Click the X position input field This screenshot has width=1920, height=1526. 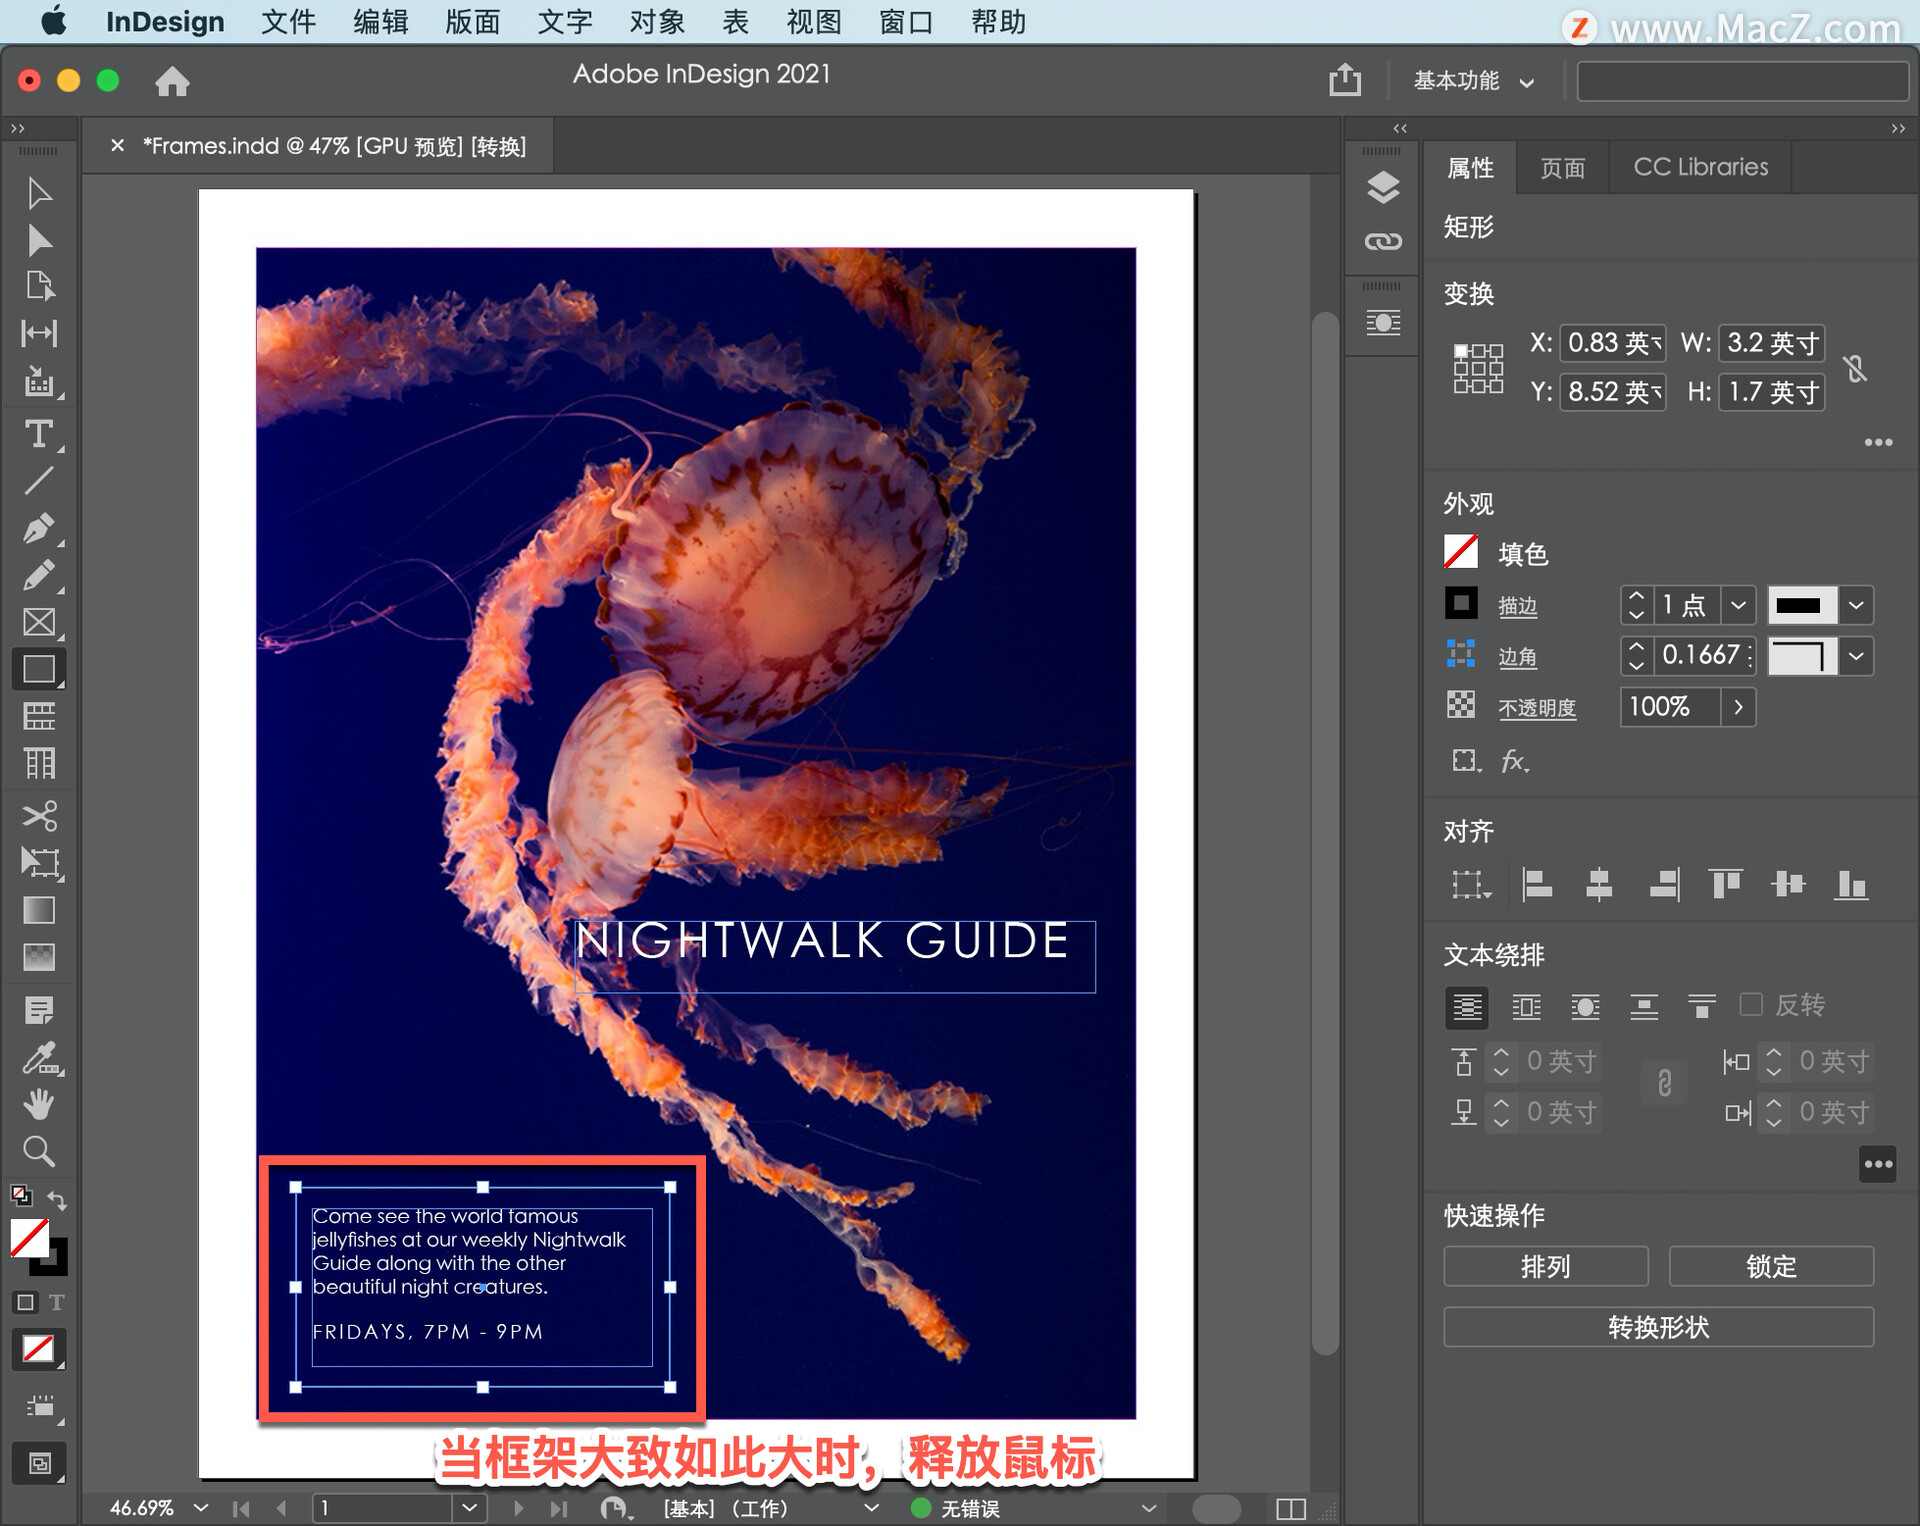pos(1612,343)
